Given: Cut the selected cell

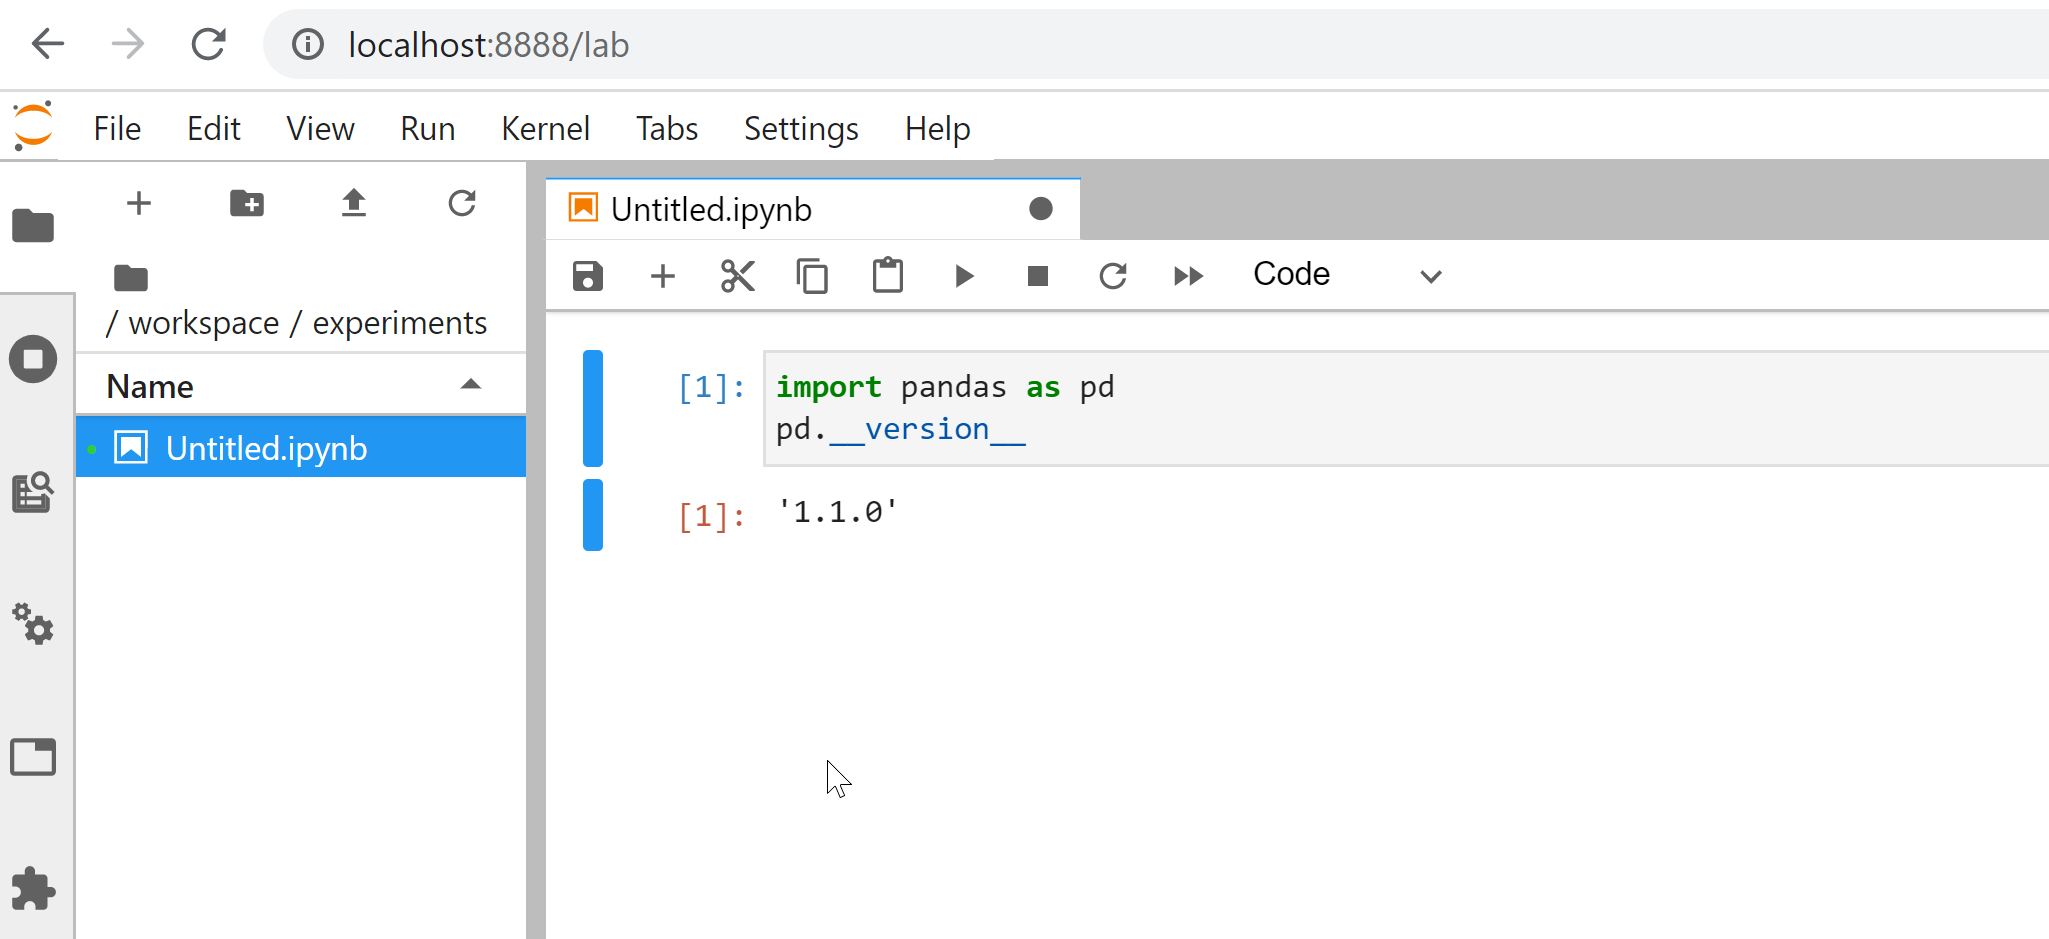Looking at the screenshot, I should (x=738, y=276).
